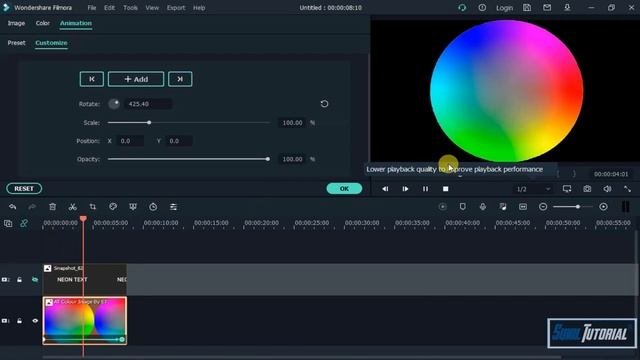Go to next keyframe button

tap(180, 79)
